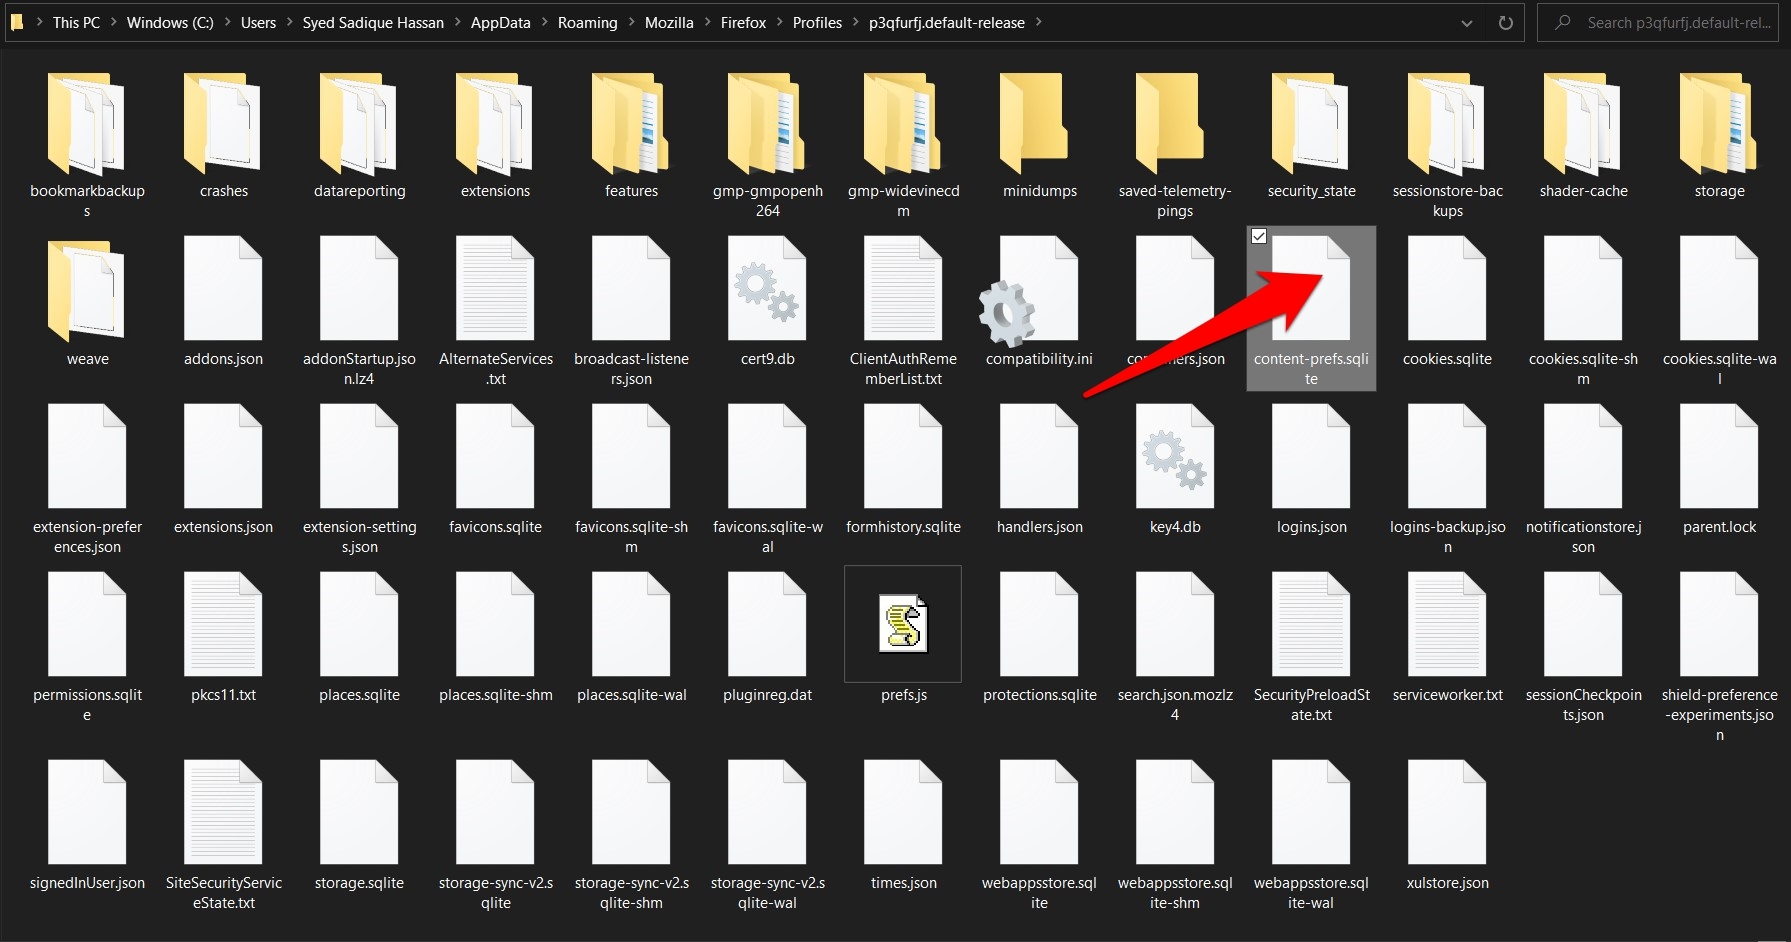Select the ClientAuthRememberList.txt file icon
Viewport: 1791px width, 942px height.
[x=903, y=288]
